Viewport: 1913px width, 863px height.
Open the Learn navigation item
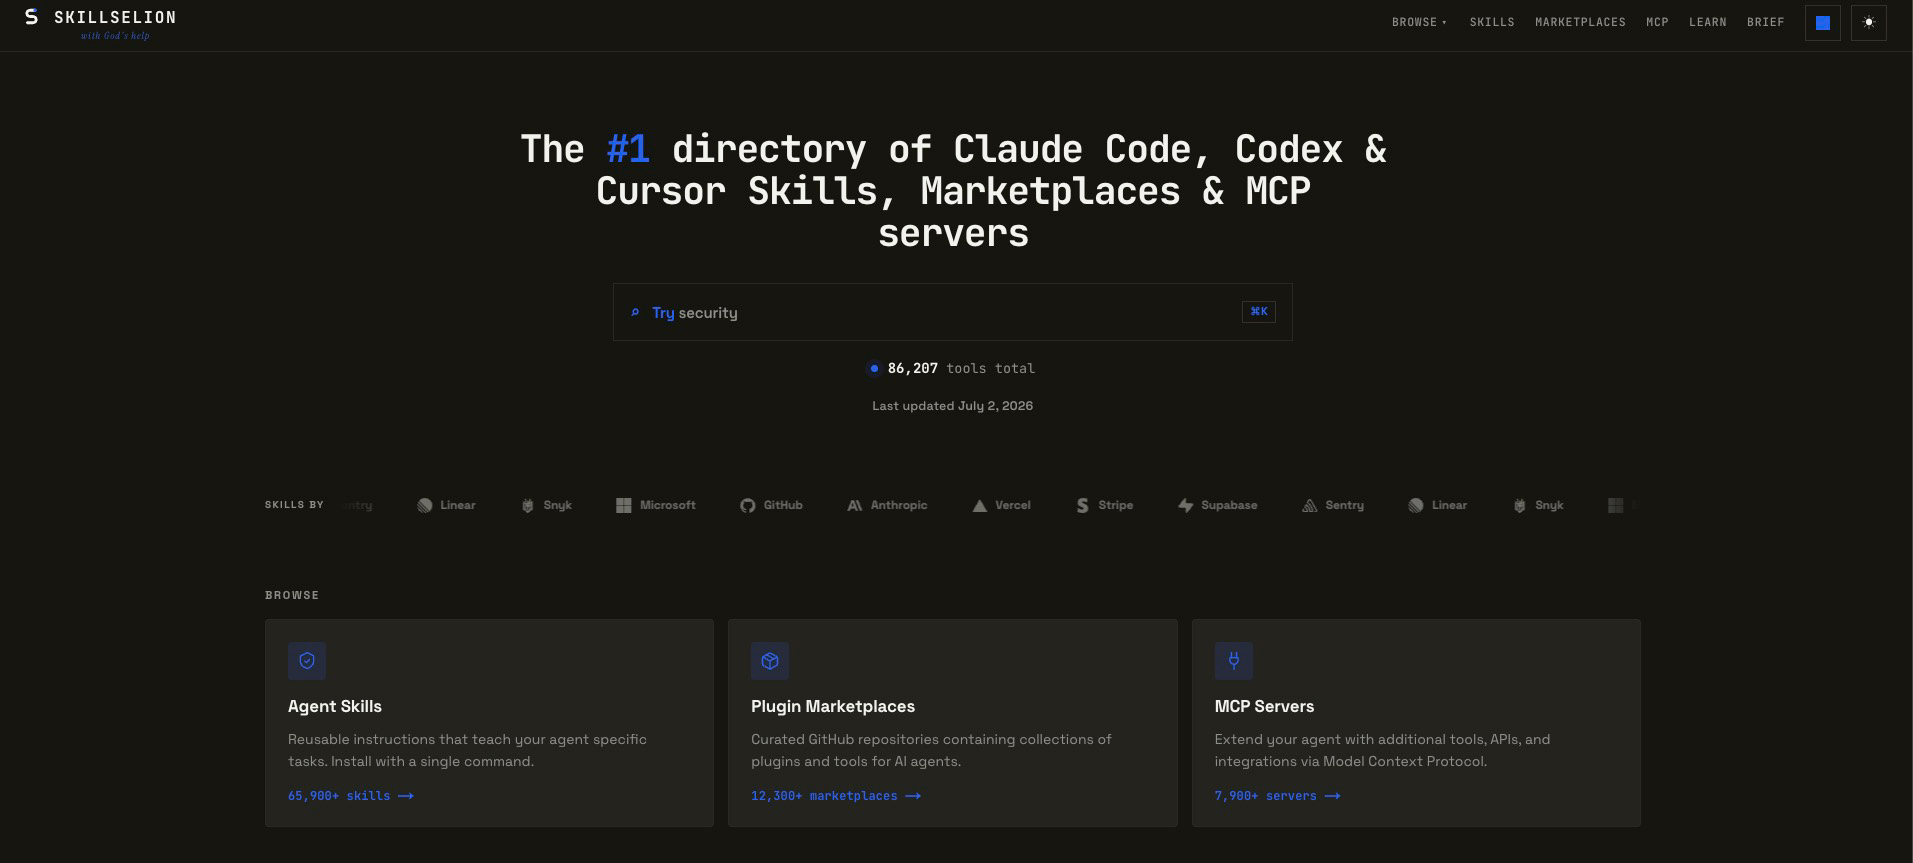coord(1707,22)
